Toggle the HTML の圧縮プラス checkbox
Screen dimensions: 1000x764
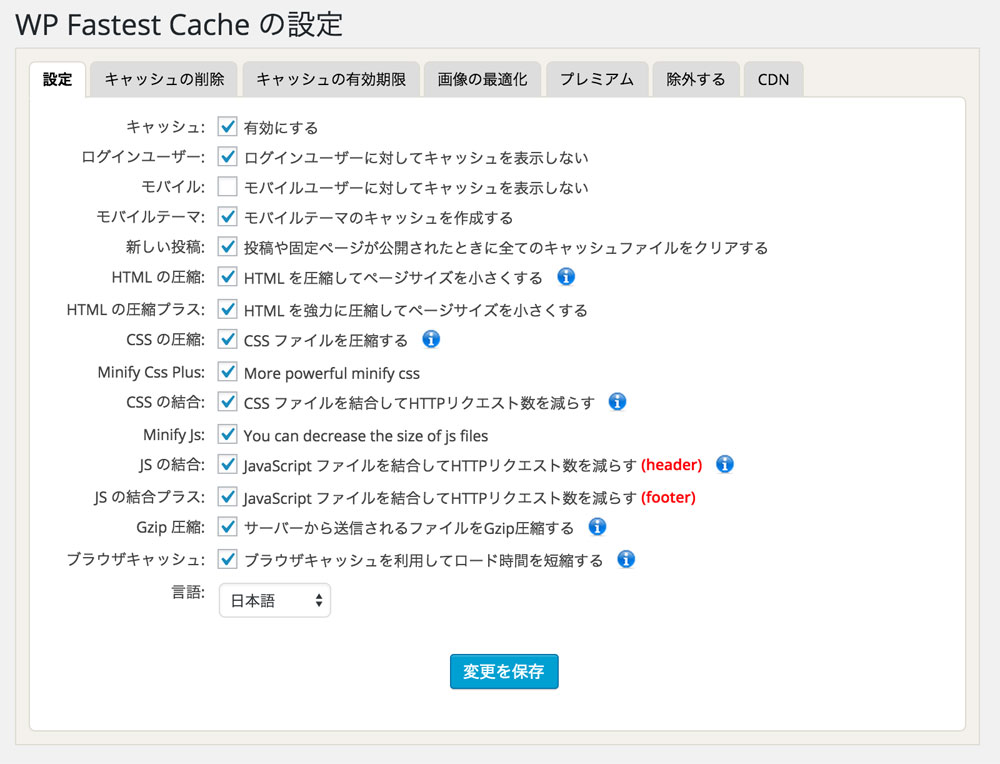pyautogui.click(x=227, y=309)
